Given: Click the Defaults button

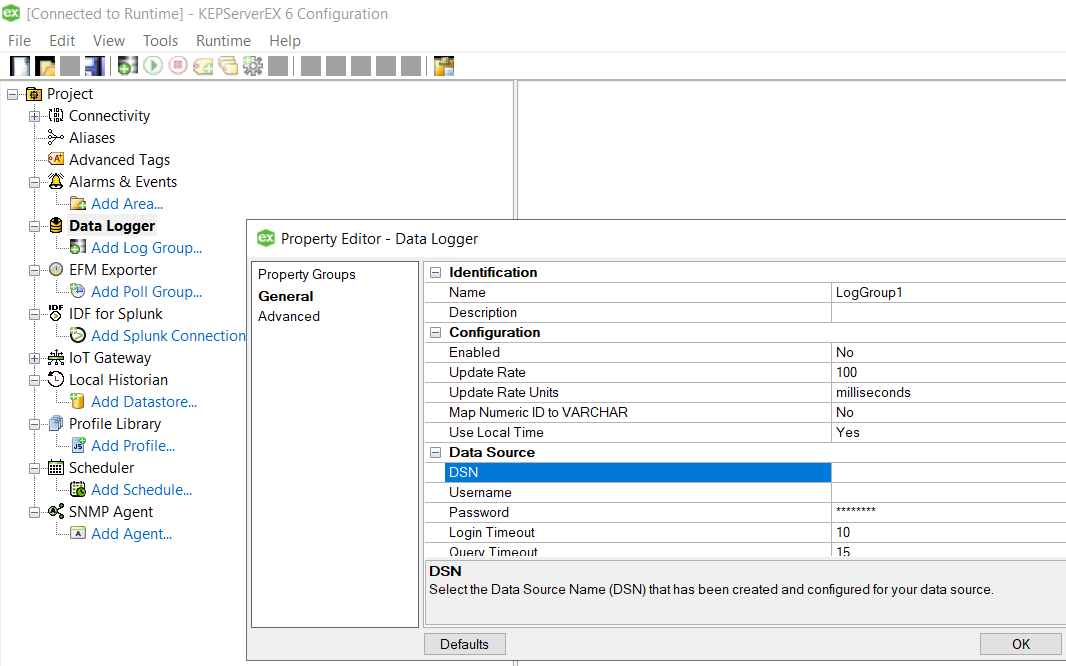Looking at the screenshot, I should pos(464,643).
